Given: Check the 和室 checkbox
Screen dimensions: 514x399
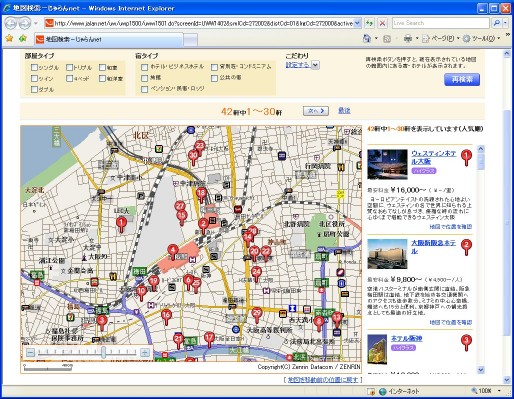Looking at the screenshot, I should [102, 67].
